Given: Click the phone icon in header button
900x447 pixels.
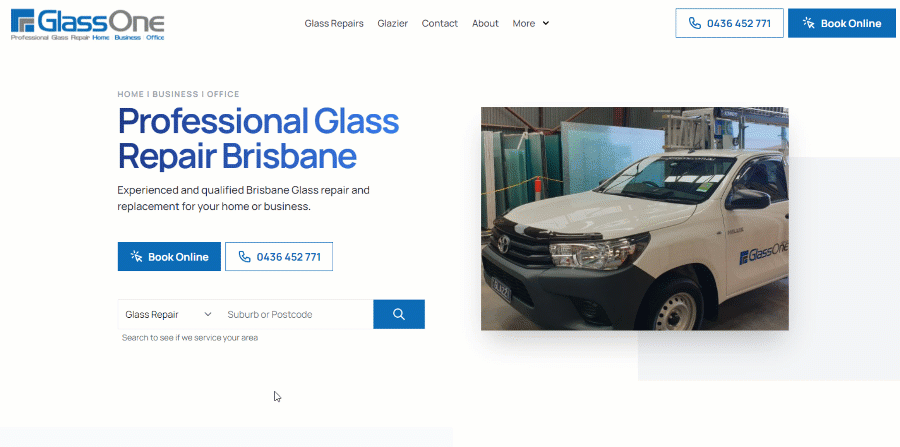Looking at the screenshot, I should click(x=695, y=24).
